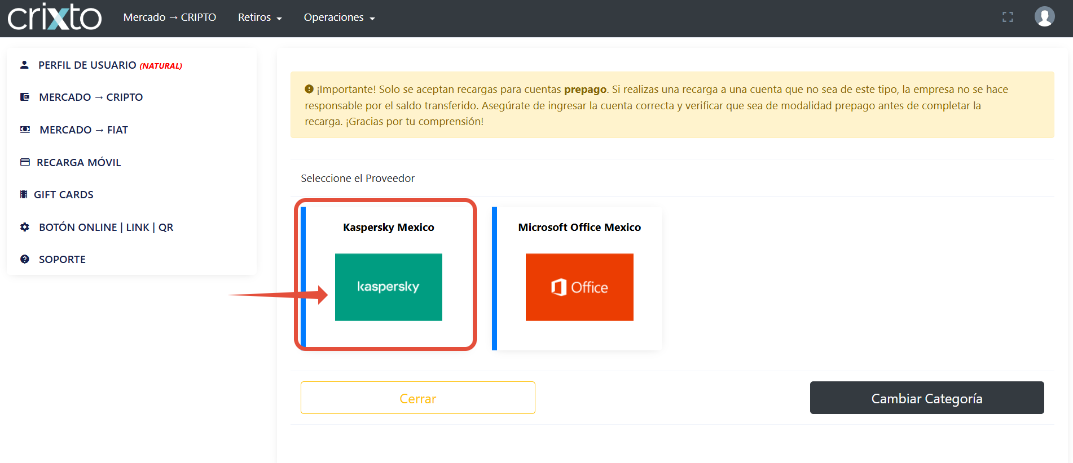Click the green Kaspersky logo image

click(x=388, y=287)
